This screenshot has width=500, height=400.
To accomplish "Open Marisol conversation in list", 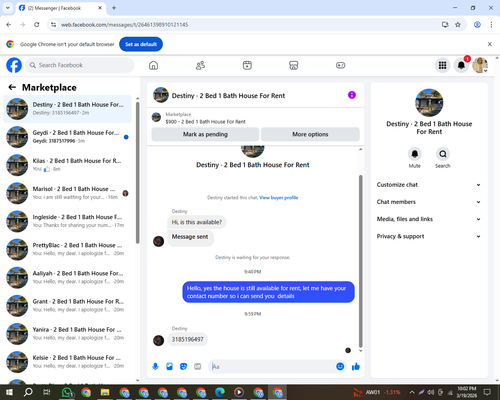I will (x=67, y=193).
